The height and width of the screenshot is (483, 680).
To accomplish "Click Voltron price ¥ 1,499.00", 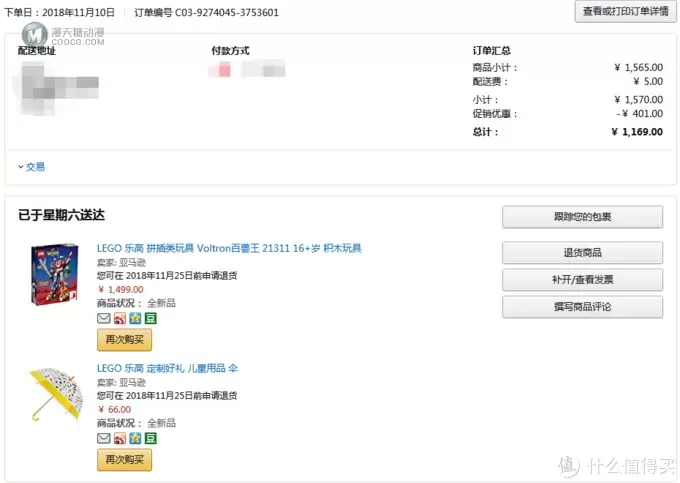I will click(121, 290).
